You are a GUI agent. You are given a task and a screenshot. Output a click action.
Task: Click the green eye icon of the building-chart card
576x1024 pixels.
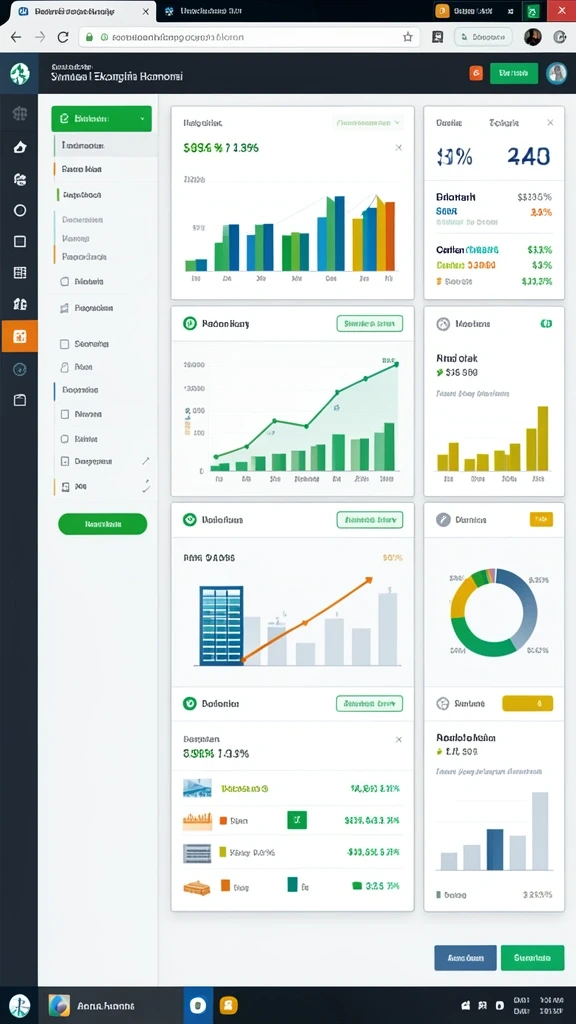coord(189,519)
